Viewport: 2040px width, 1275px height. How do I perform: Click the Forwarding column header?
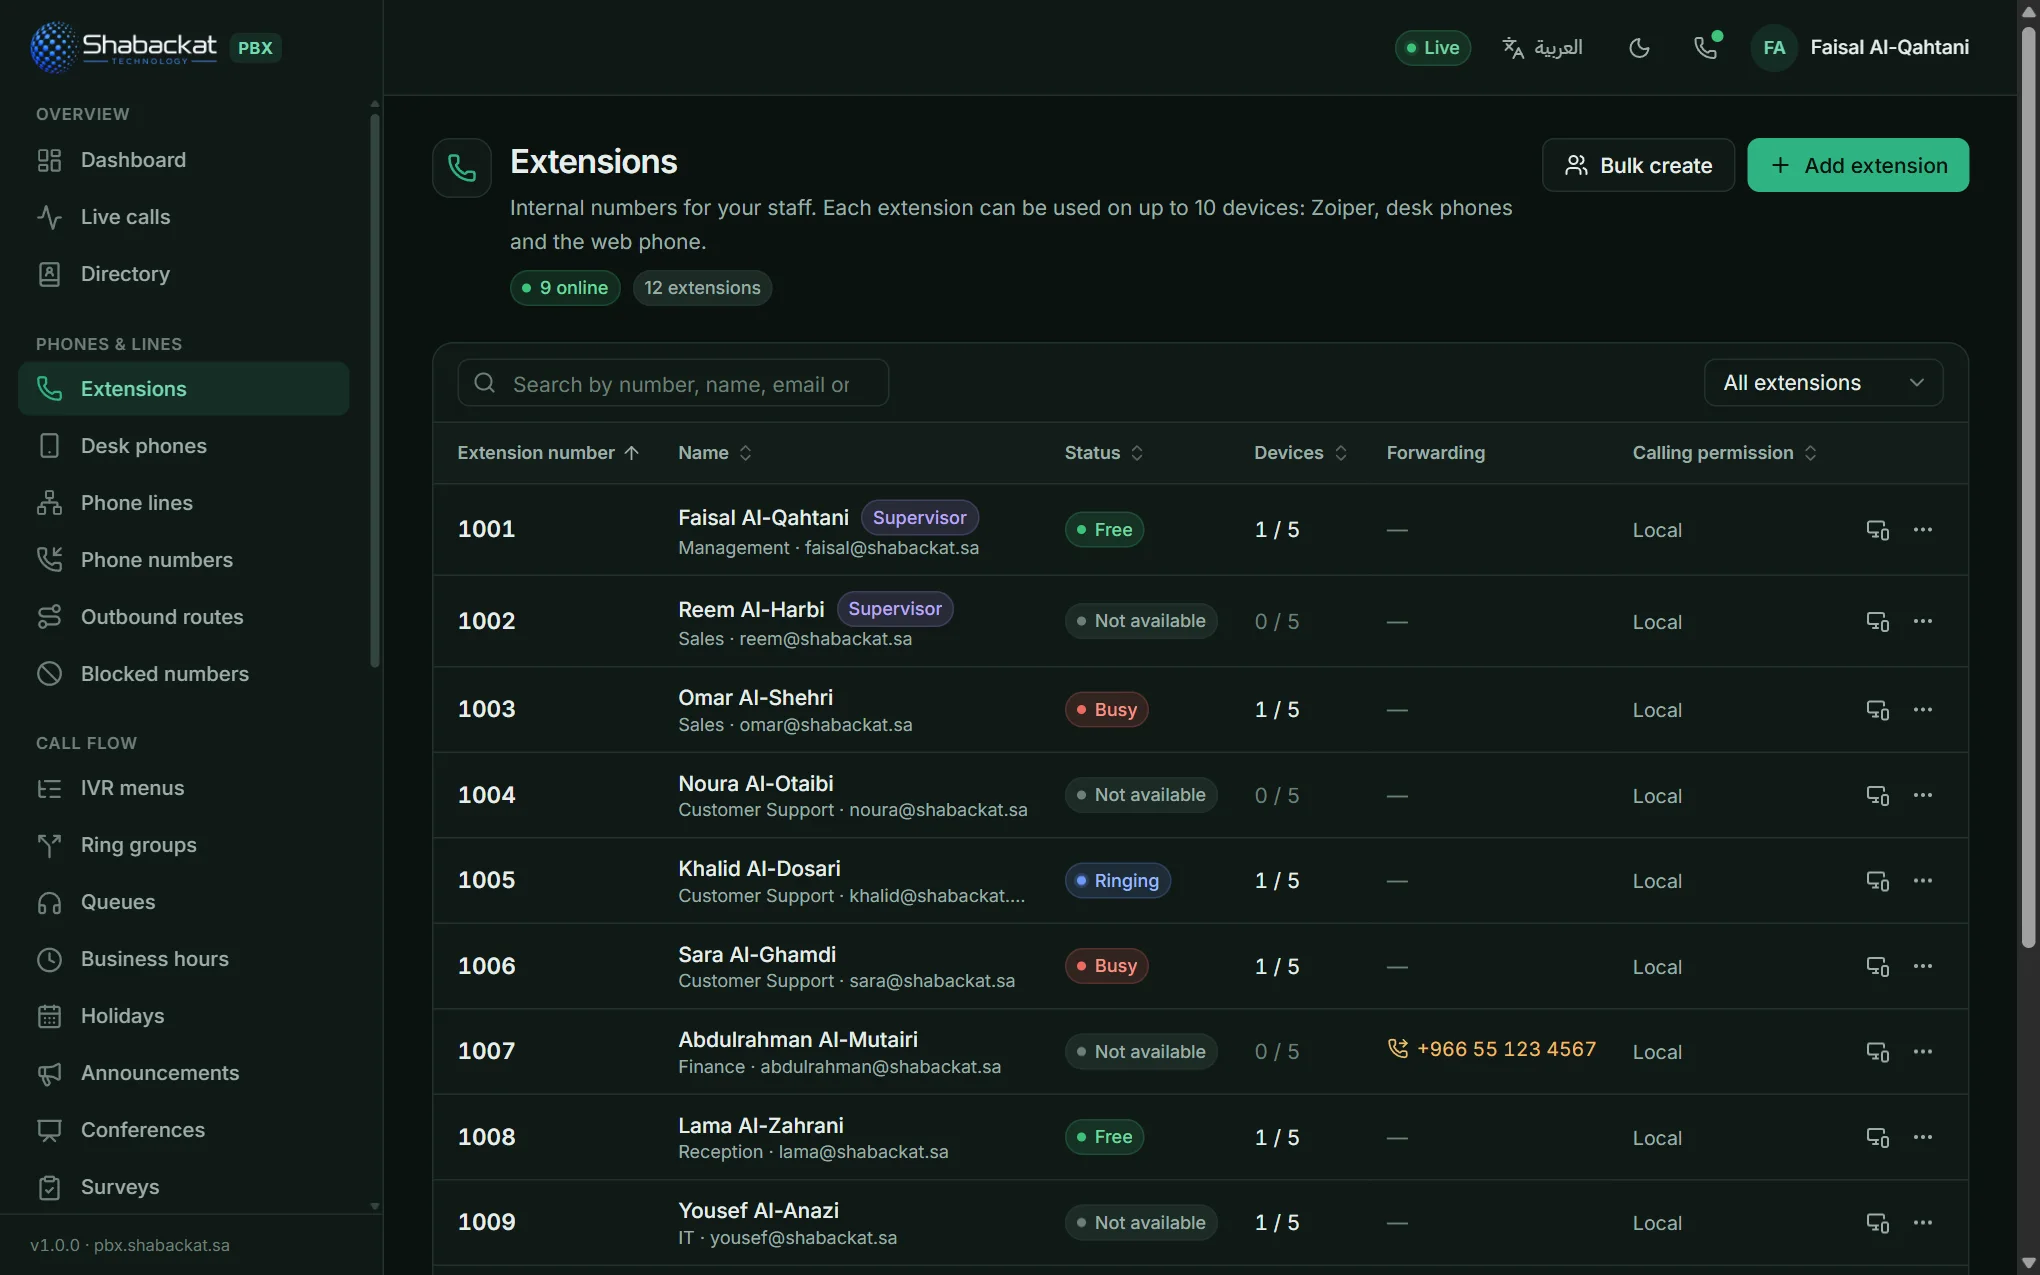pyautogui.click(x=1435, y=453)
